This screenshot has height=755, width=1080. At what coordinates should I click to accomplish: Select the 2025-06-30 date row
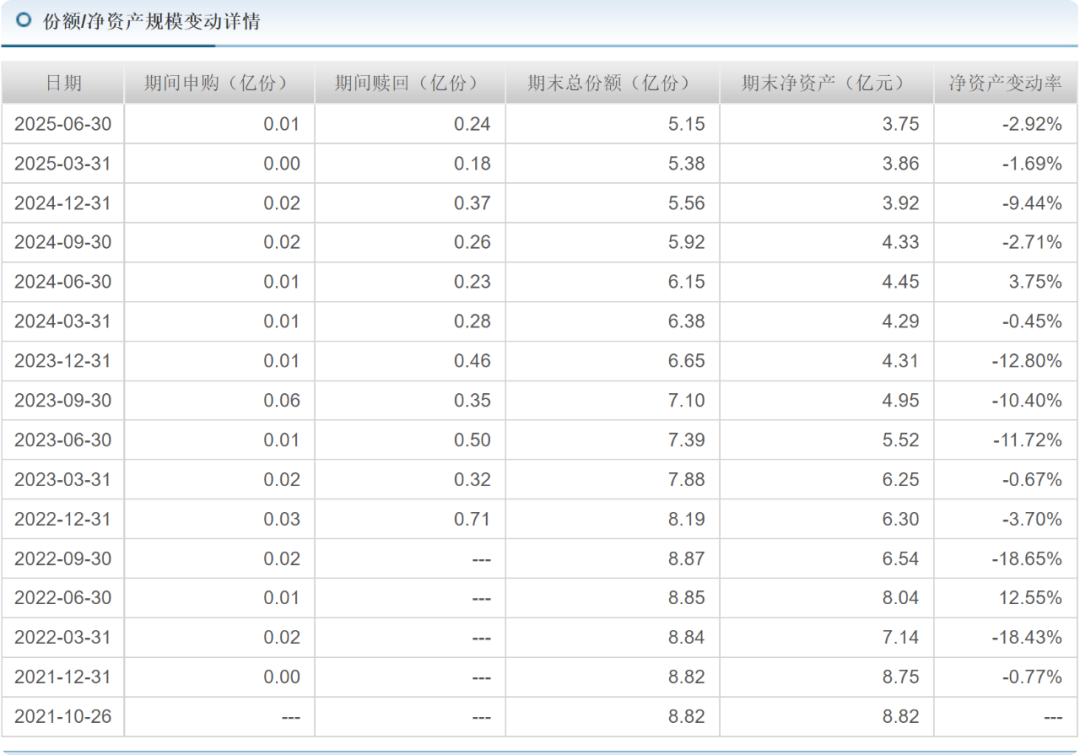pos(62,124)
